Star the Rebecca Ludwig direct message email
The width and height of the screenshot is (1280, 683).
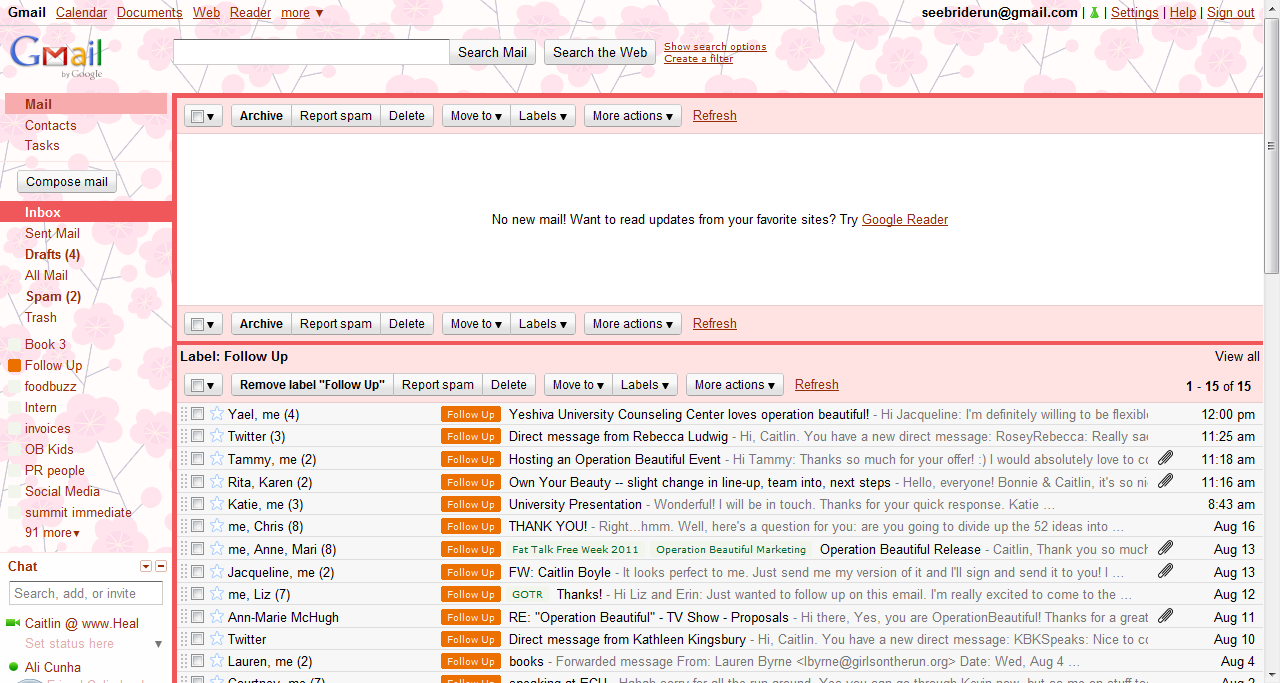point(217,436)
